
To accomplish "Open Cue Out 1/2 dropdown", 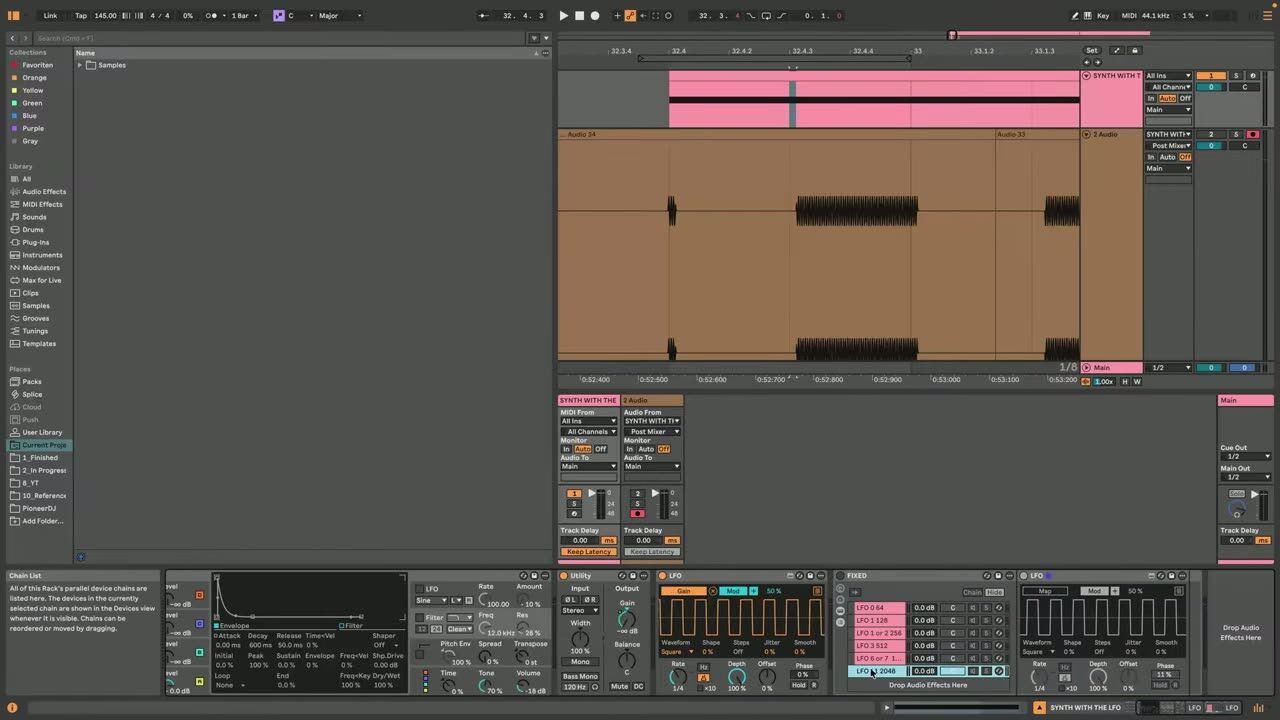I will pyautogui.click(x=1245, y=456).
